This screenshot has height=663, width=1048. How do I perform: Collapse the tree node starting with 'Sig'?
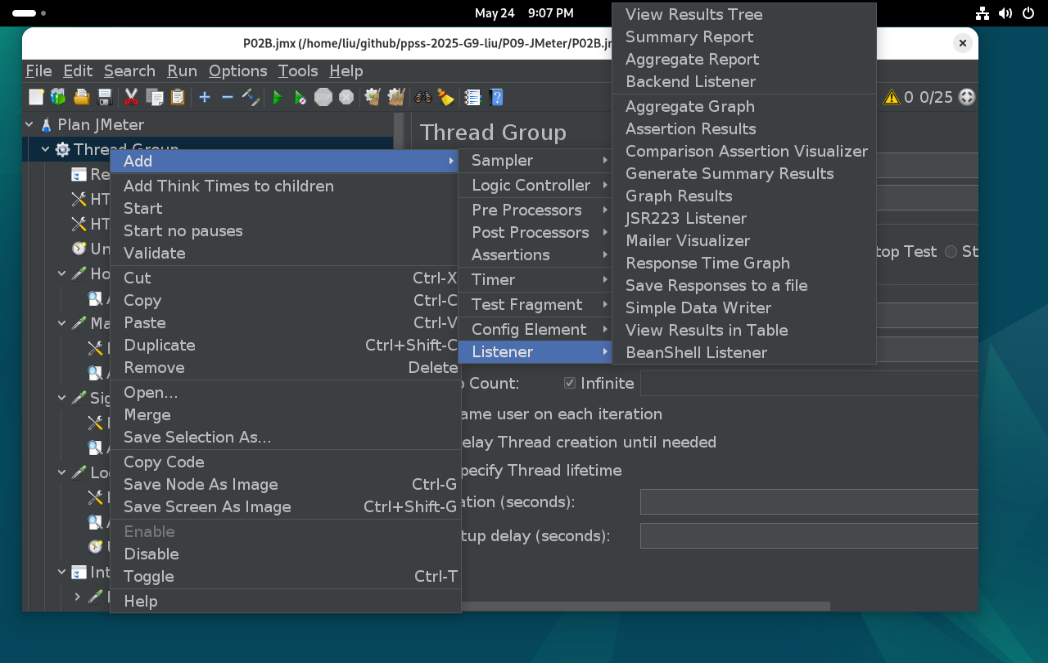(x=61, y=398)
